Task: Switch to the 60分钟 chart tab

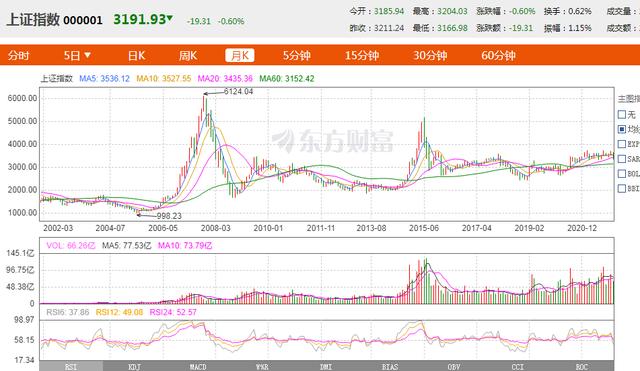Action: 498,56
